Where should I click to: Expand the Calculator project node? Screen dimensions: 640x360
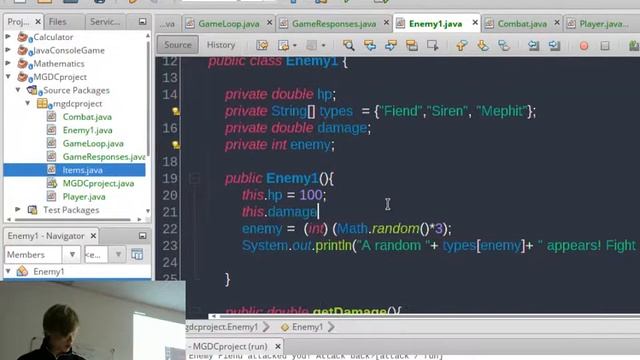click(x=8, y=37)
